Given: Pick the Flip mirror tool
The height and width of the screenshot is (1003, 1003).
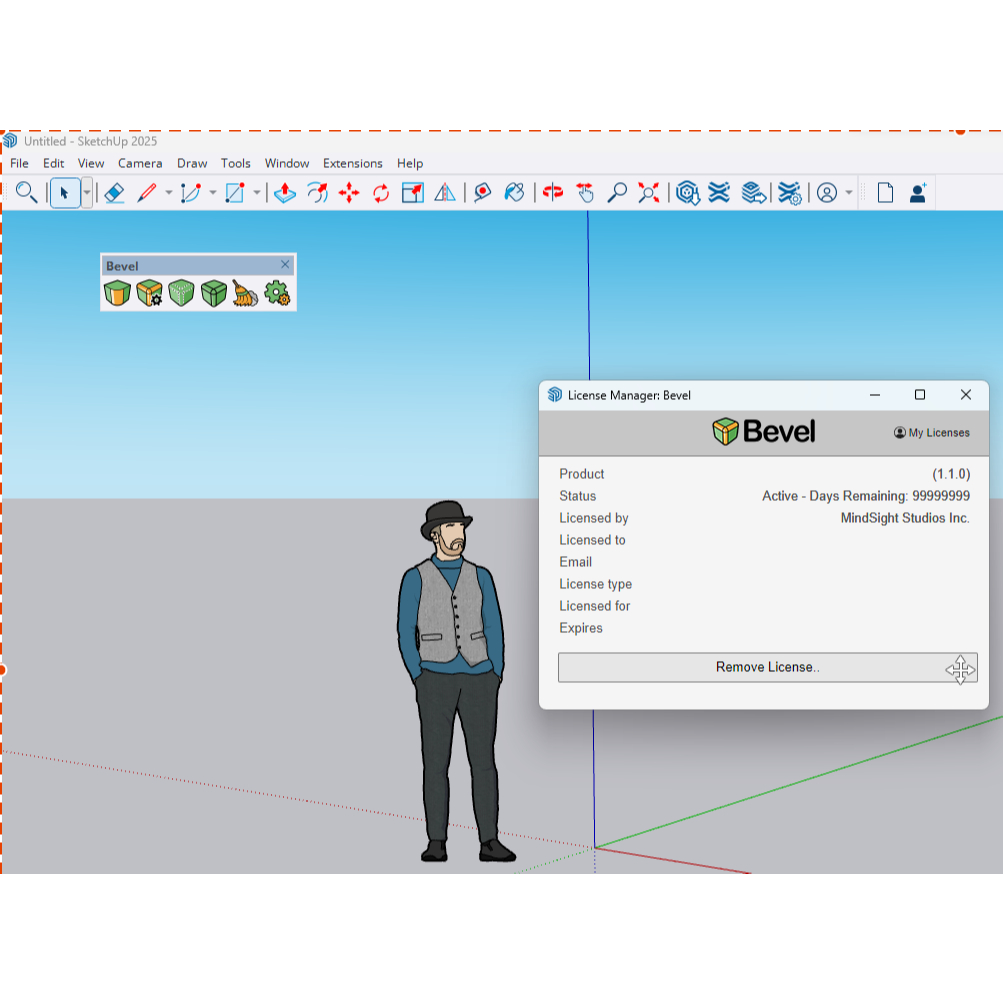Looking at the screenshot, I should pos(445,193).
